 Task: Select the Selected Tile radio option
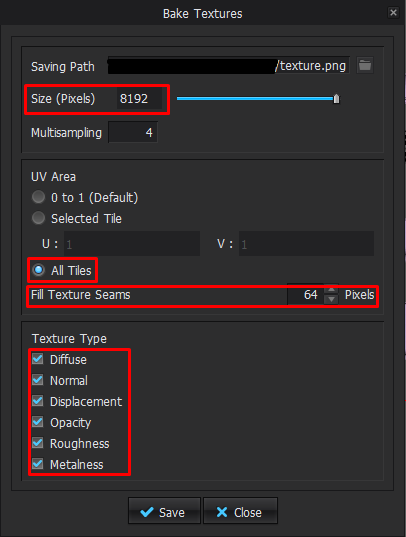[x=38, y=218]
